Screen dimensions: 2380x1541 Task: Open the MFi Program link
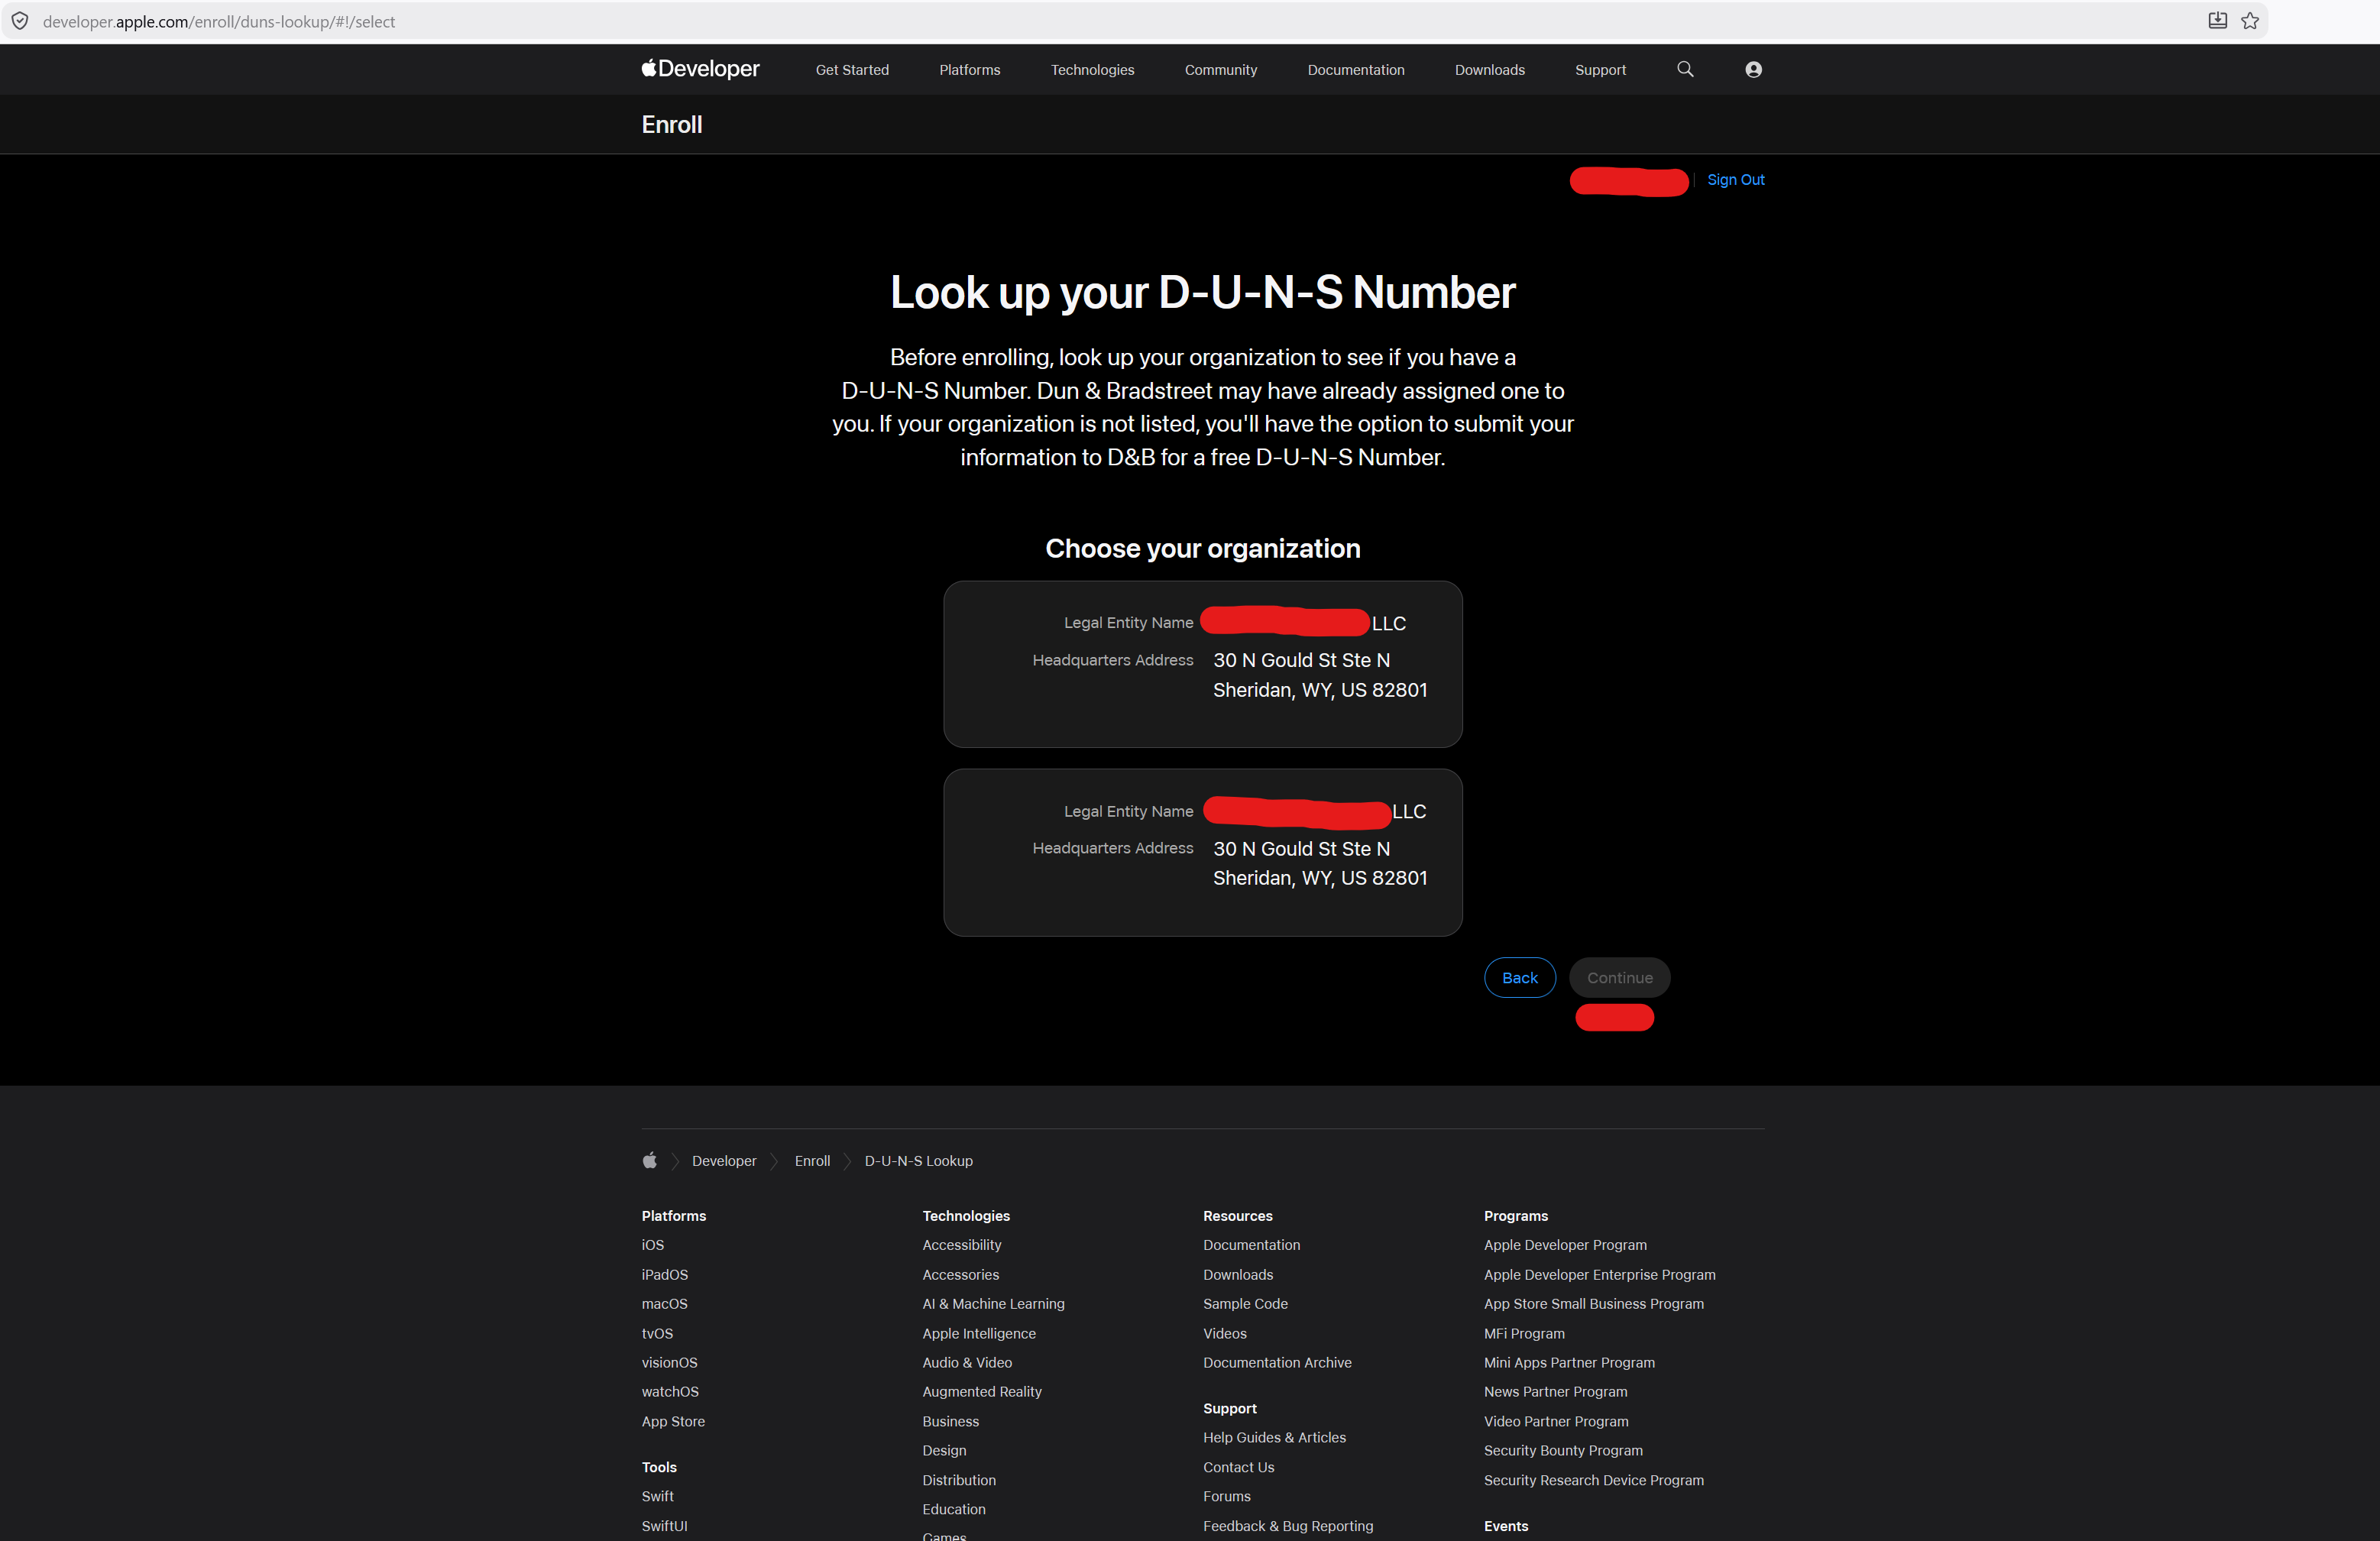(x=1524, y=1334)
